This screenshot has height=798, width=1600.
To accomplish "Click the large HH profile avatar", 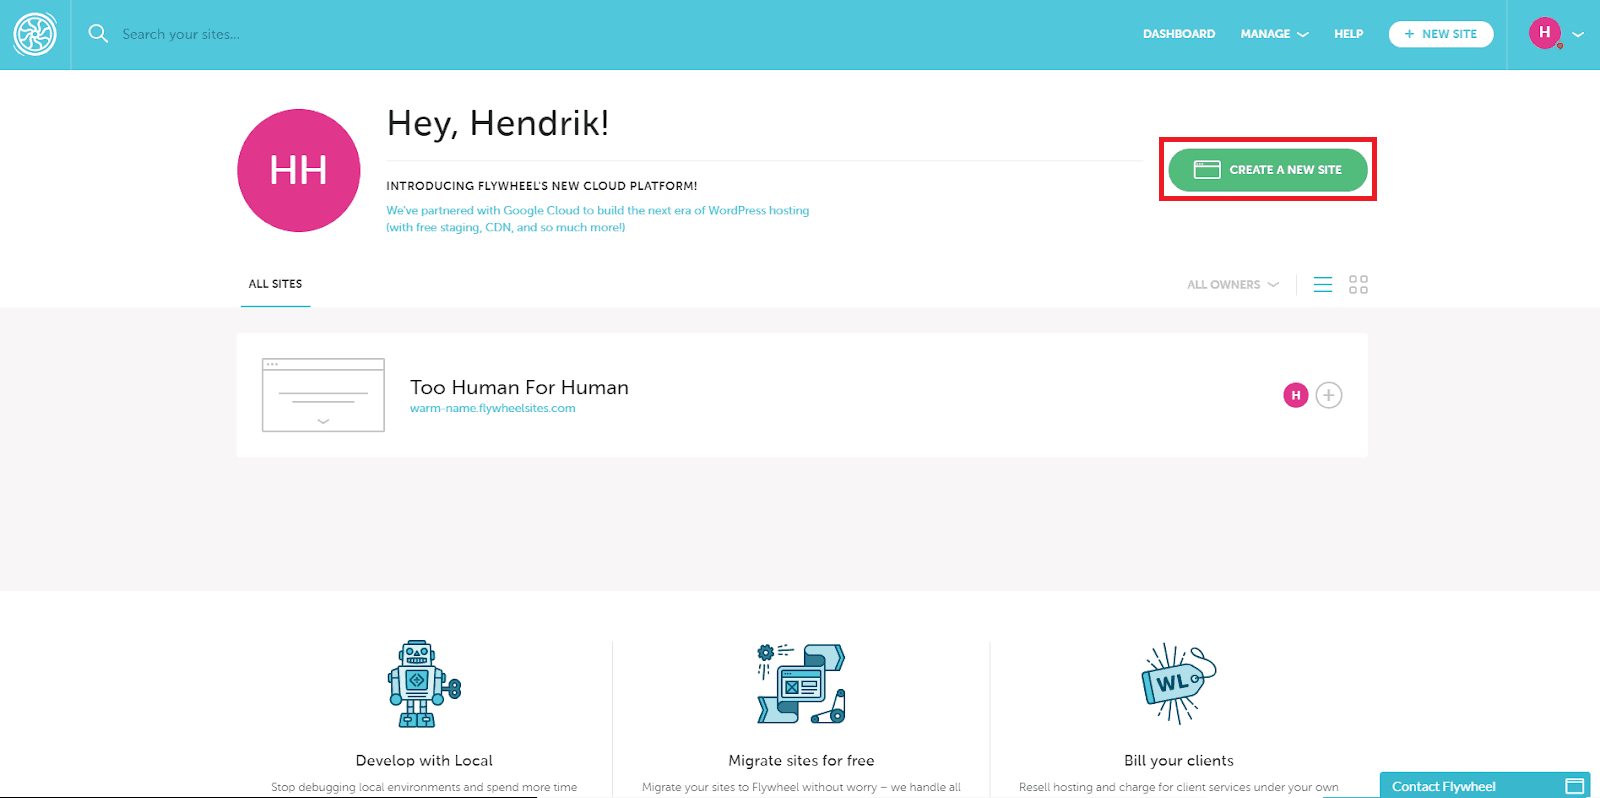I will pos(299,170).
